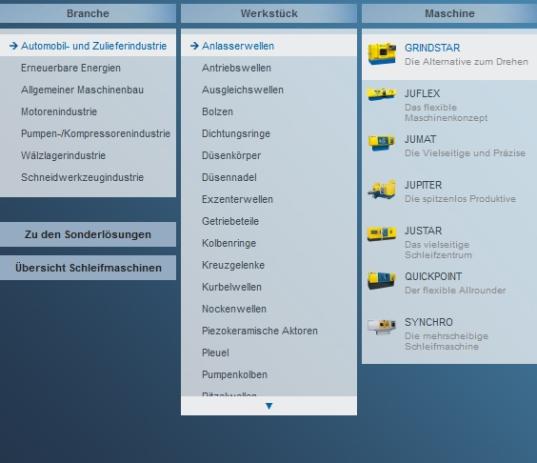Pick Motorenindustrie from Branche list
Screen dimensions: 537x463
[x=59, y=112]
